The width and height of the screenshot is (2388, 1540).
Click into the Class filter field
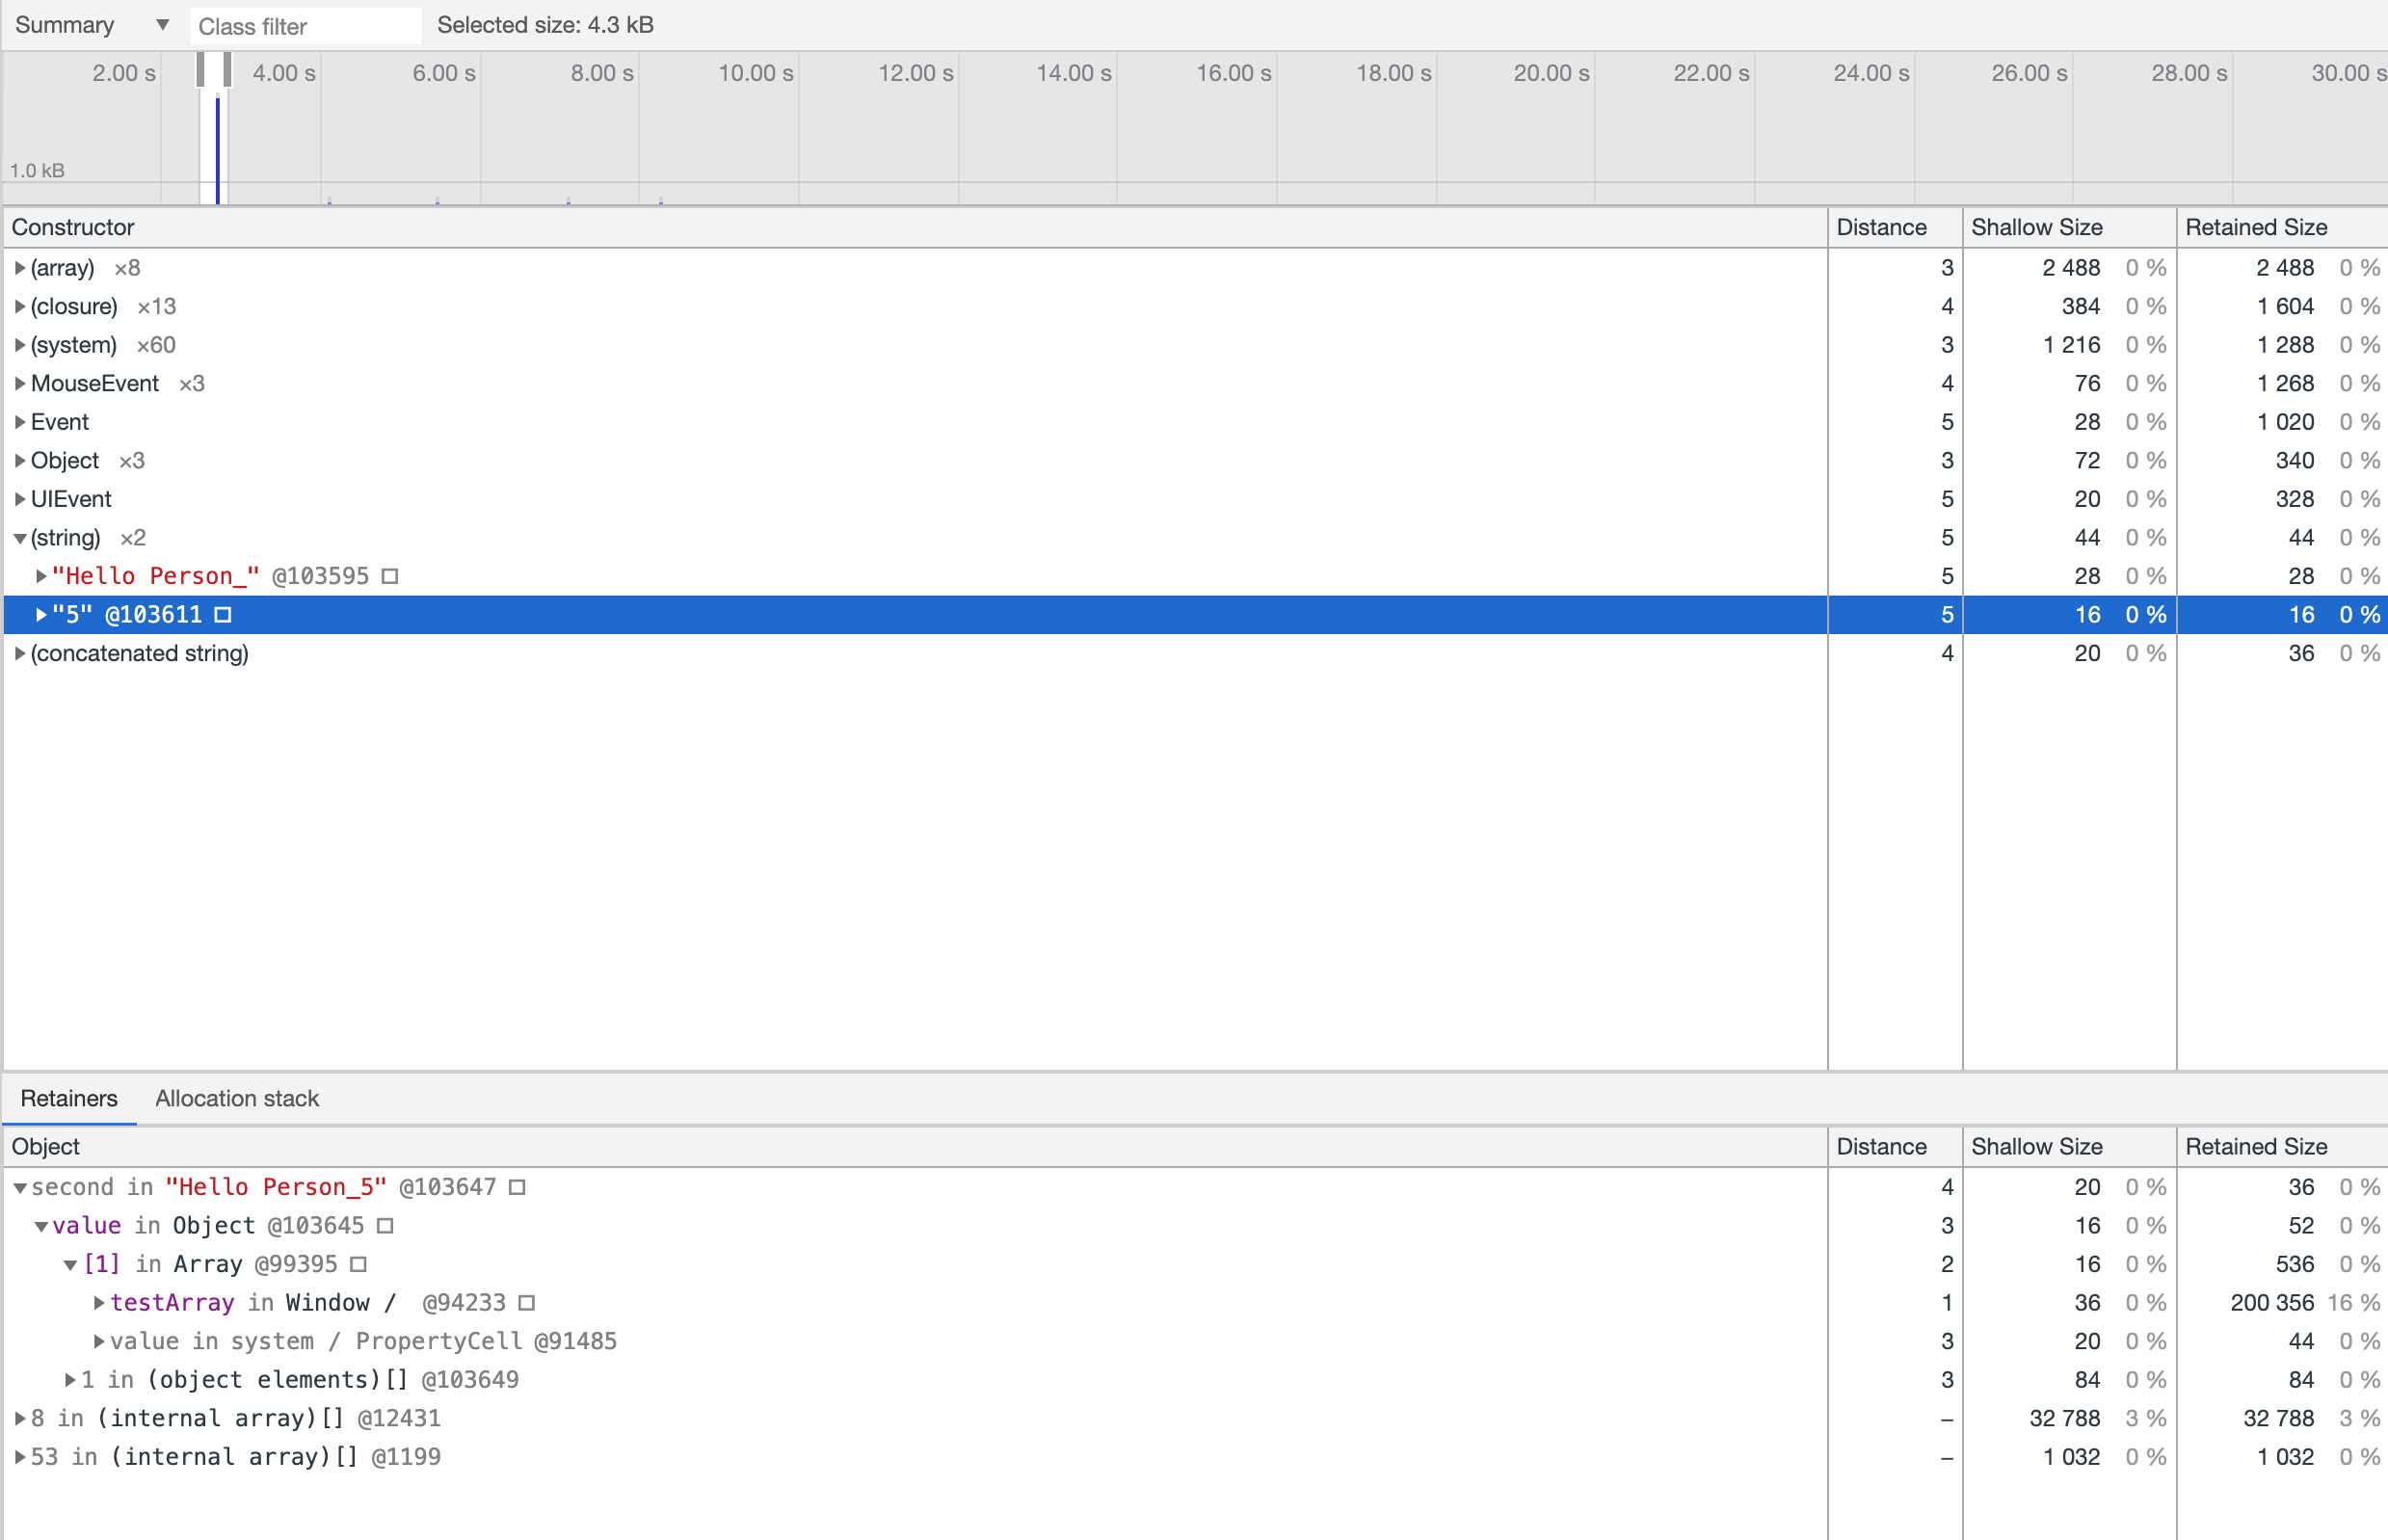point(305,26)
